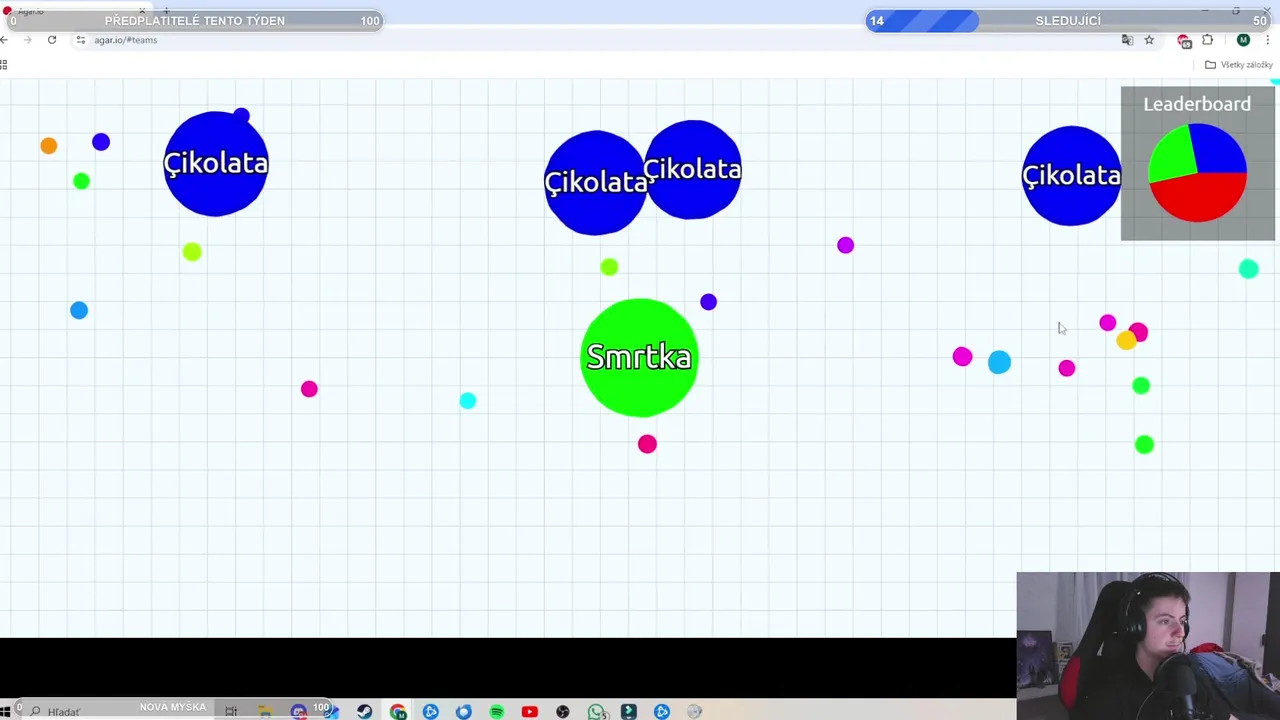Reload the agar.io page
Image resolution: width=1280 pixels, height=720 pixels.
click(52, 40)
